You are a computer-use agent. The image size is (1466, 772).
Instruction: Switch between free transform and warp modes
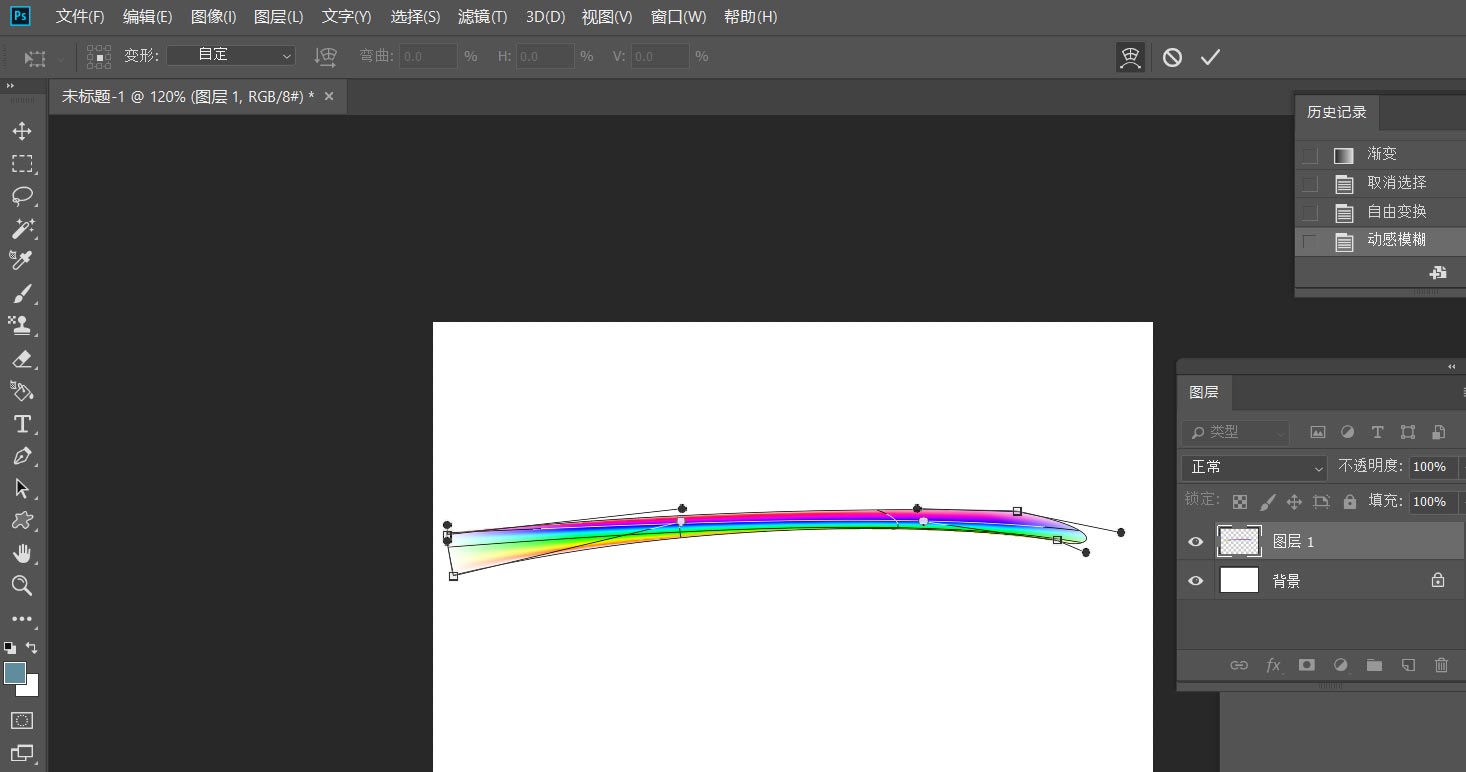click(x=1131, y=57)
